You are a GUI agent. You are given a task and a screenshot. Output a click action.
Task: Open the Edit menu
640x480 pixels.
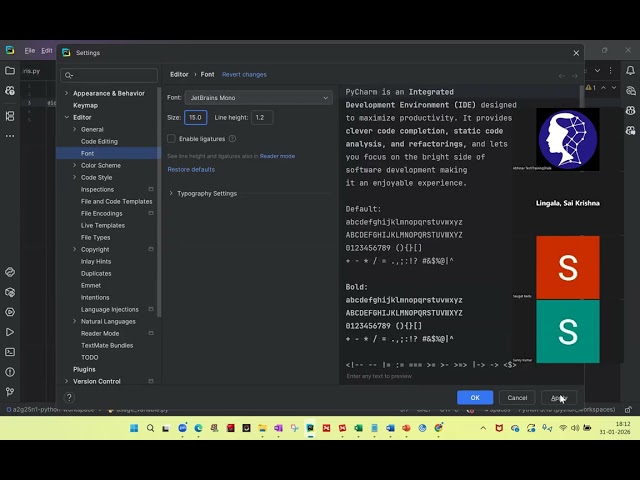(47, 51)
